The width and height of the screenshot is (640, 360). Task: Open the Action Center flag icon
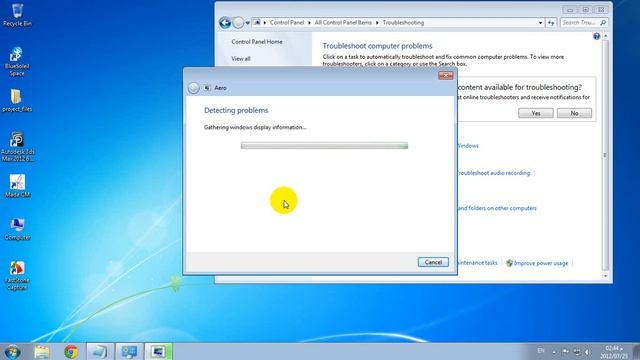[565, 351]
